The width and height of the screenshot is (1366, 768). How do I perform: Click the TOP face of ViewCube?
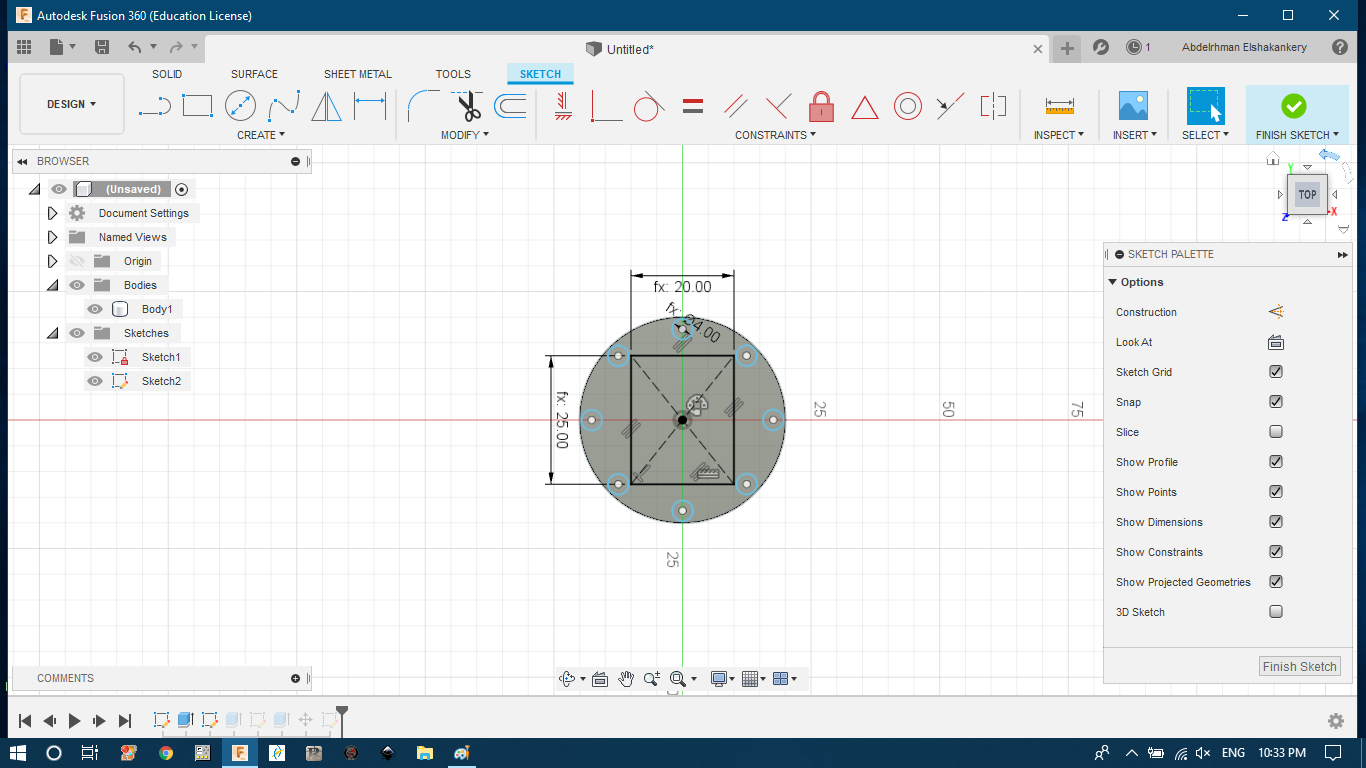point(1307,194)
